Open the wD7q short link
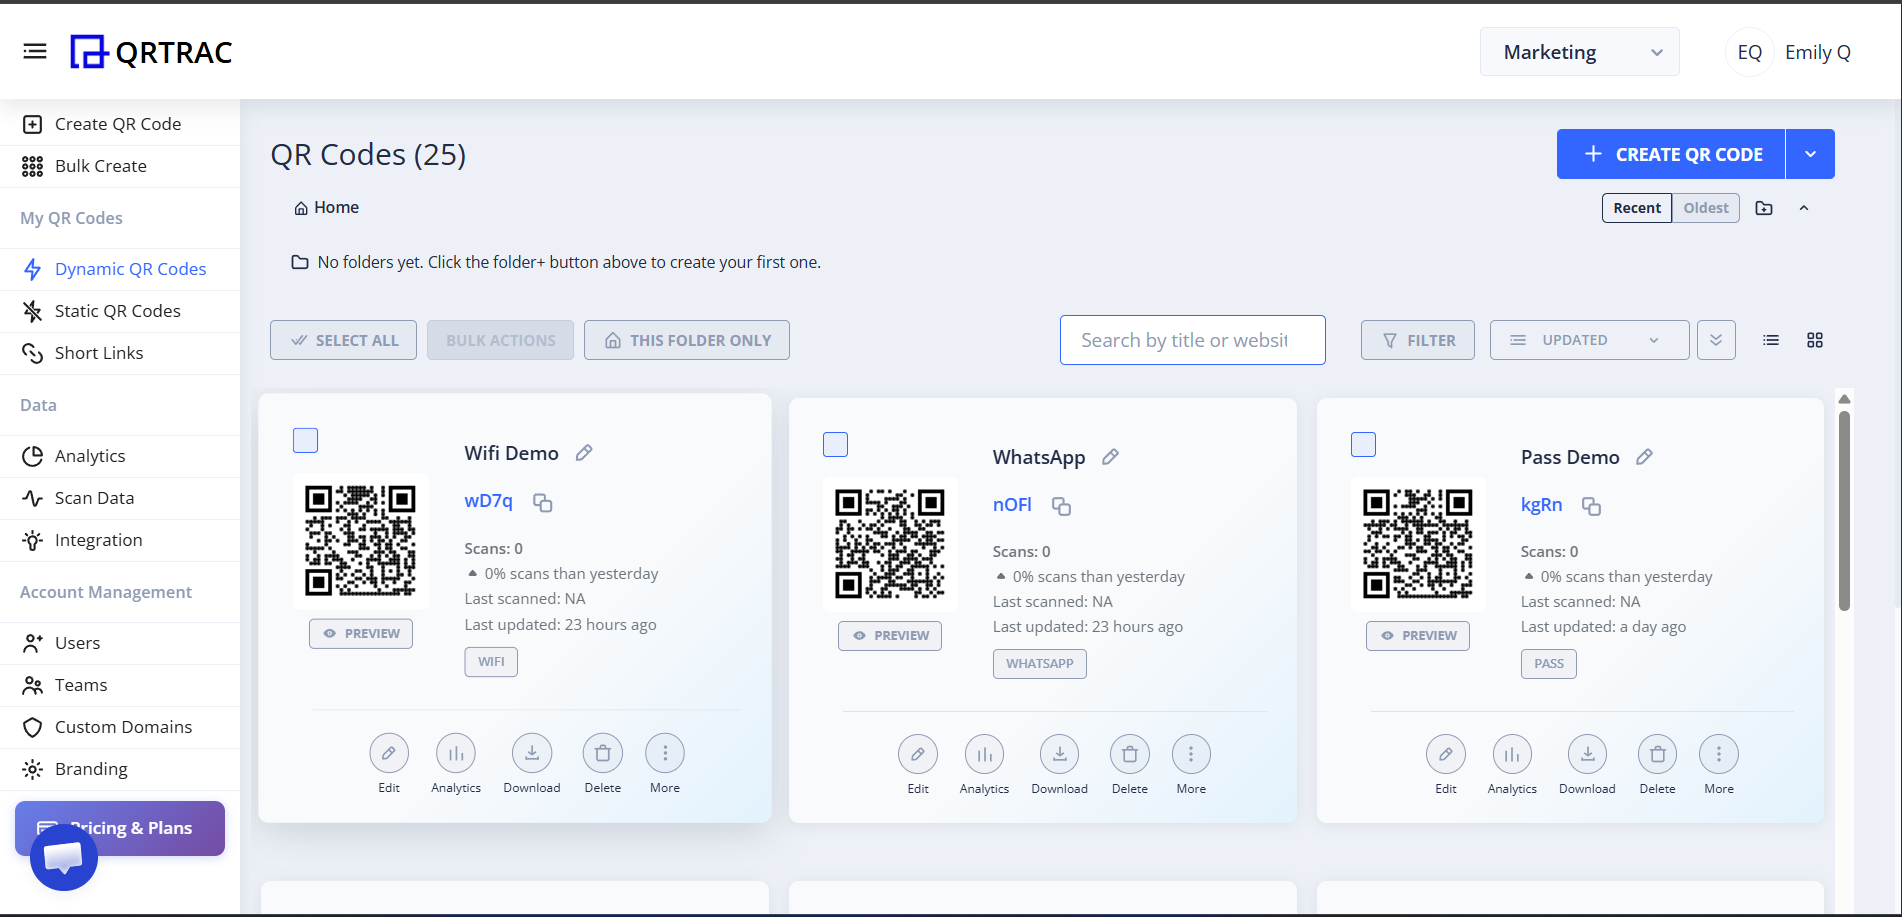The width and height of the screenshot is (1902, 917). click(488, 501)
